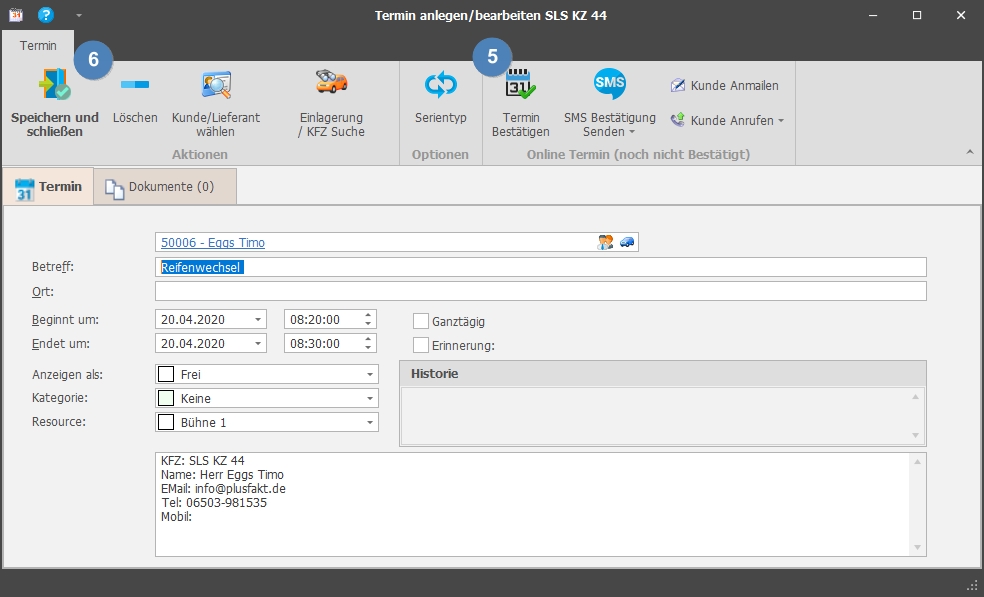
Task: Click notes line KFZ: SLS KZ 44
Action: (203, 461)
